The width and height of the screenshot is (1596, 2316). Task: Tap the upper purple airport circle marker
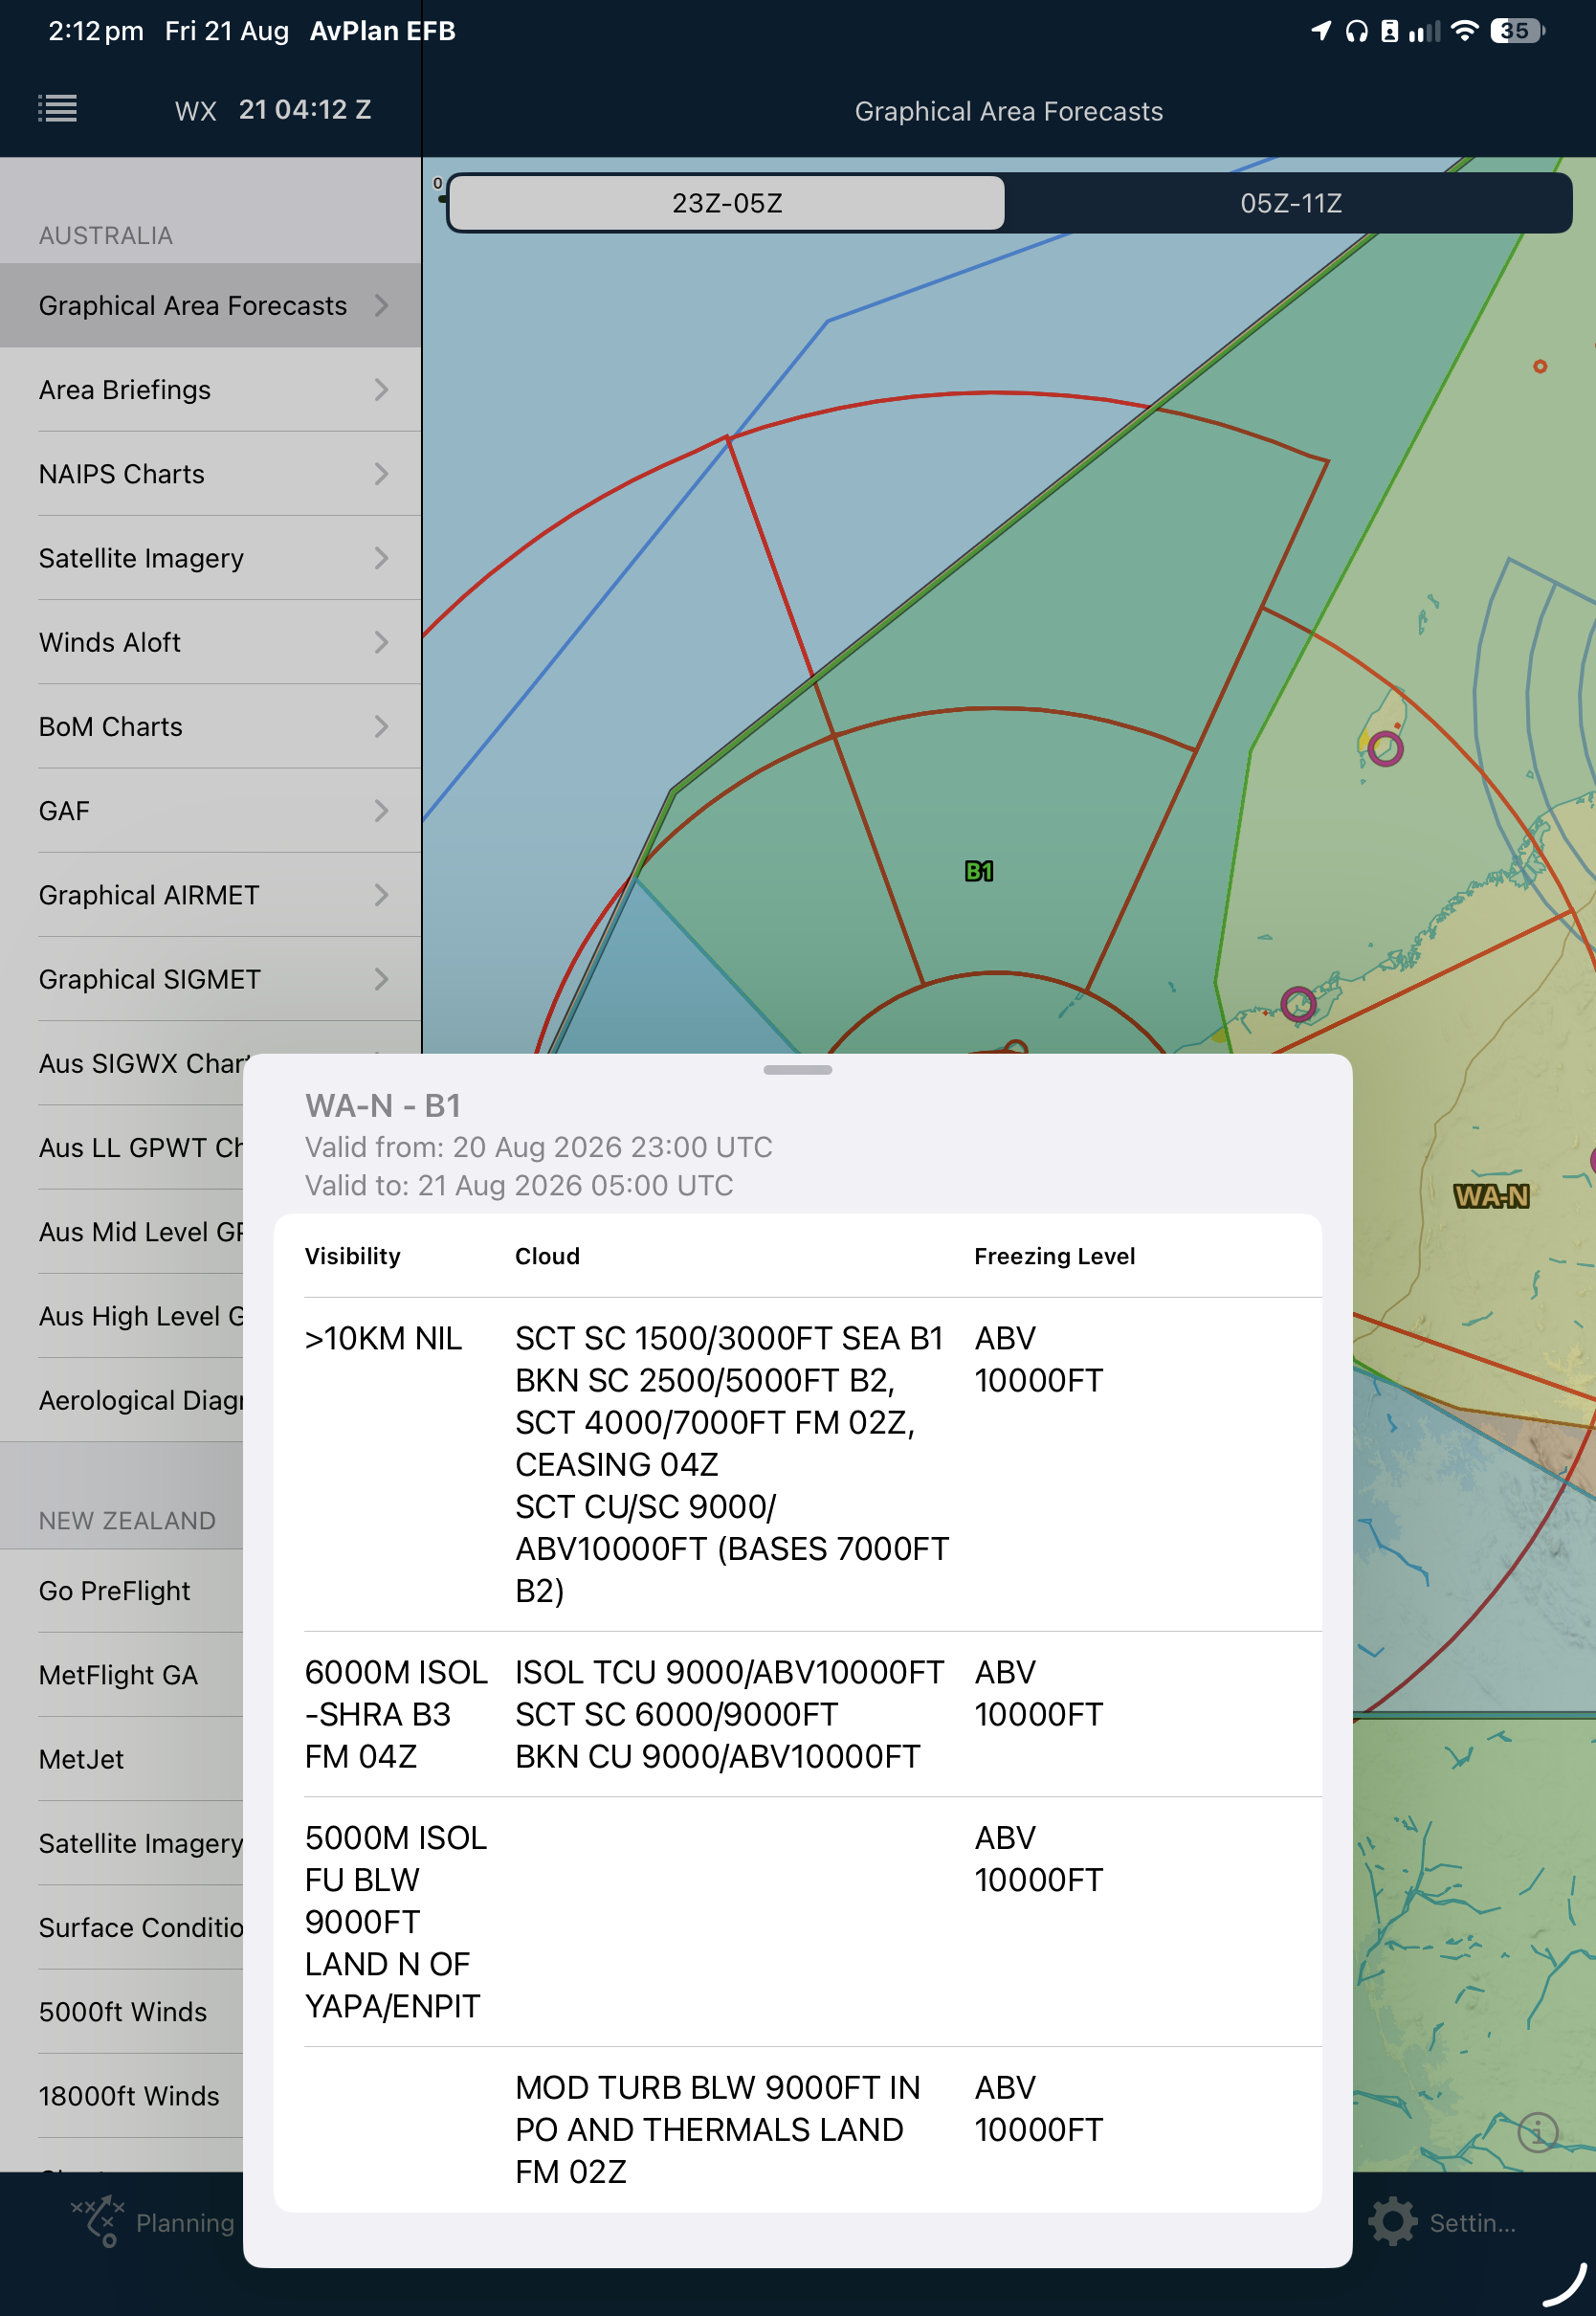coord(1385,748)
